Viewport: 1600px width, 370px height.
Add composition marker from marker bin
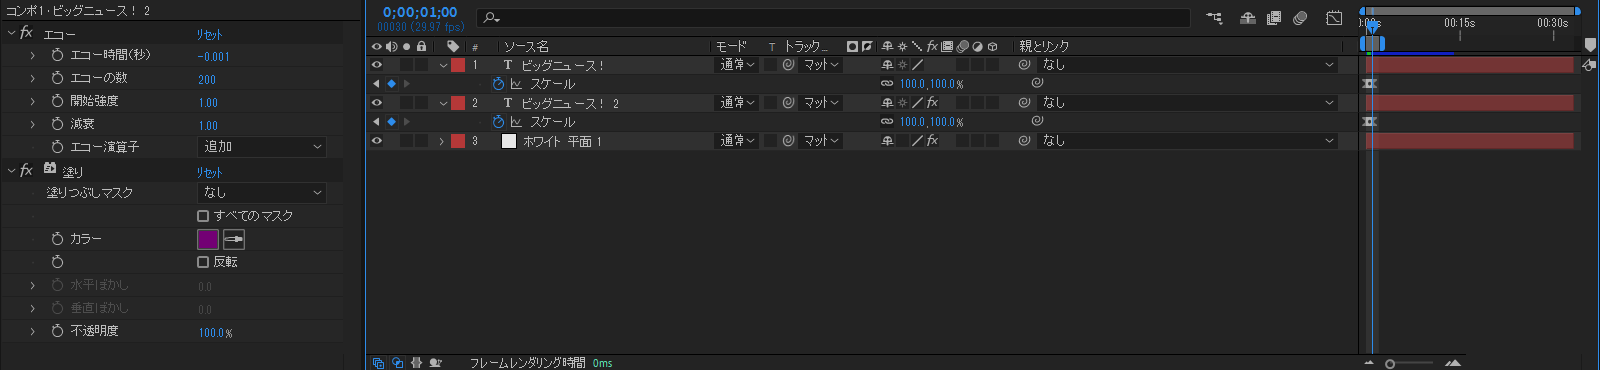click(x=1590, y=45)
